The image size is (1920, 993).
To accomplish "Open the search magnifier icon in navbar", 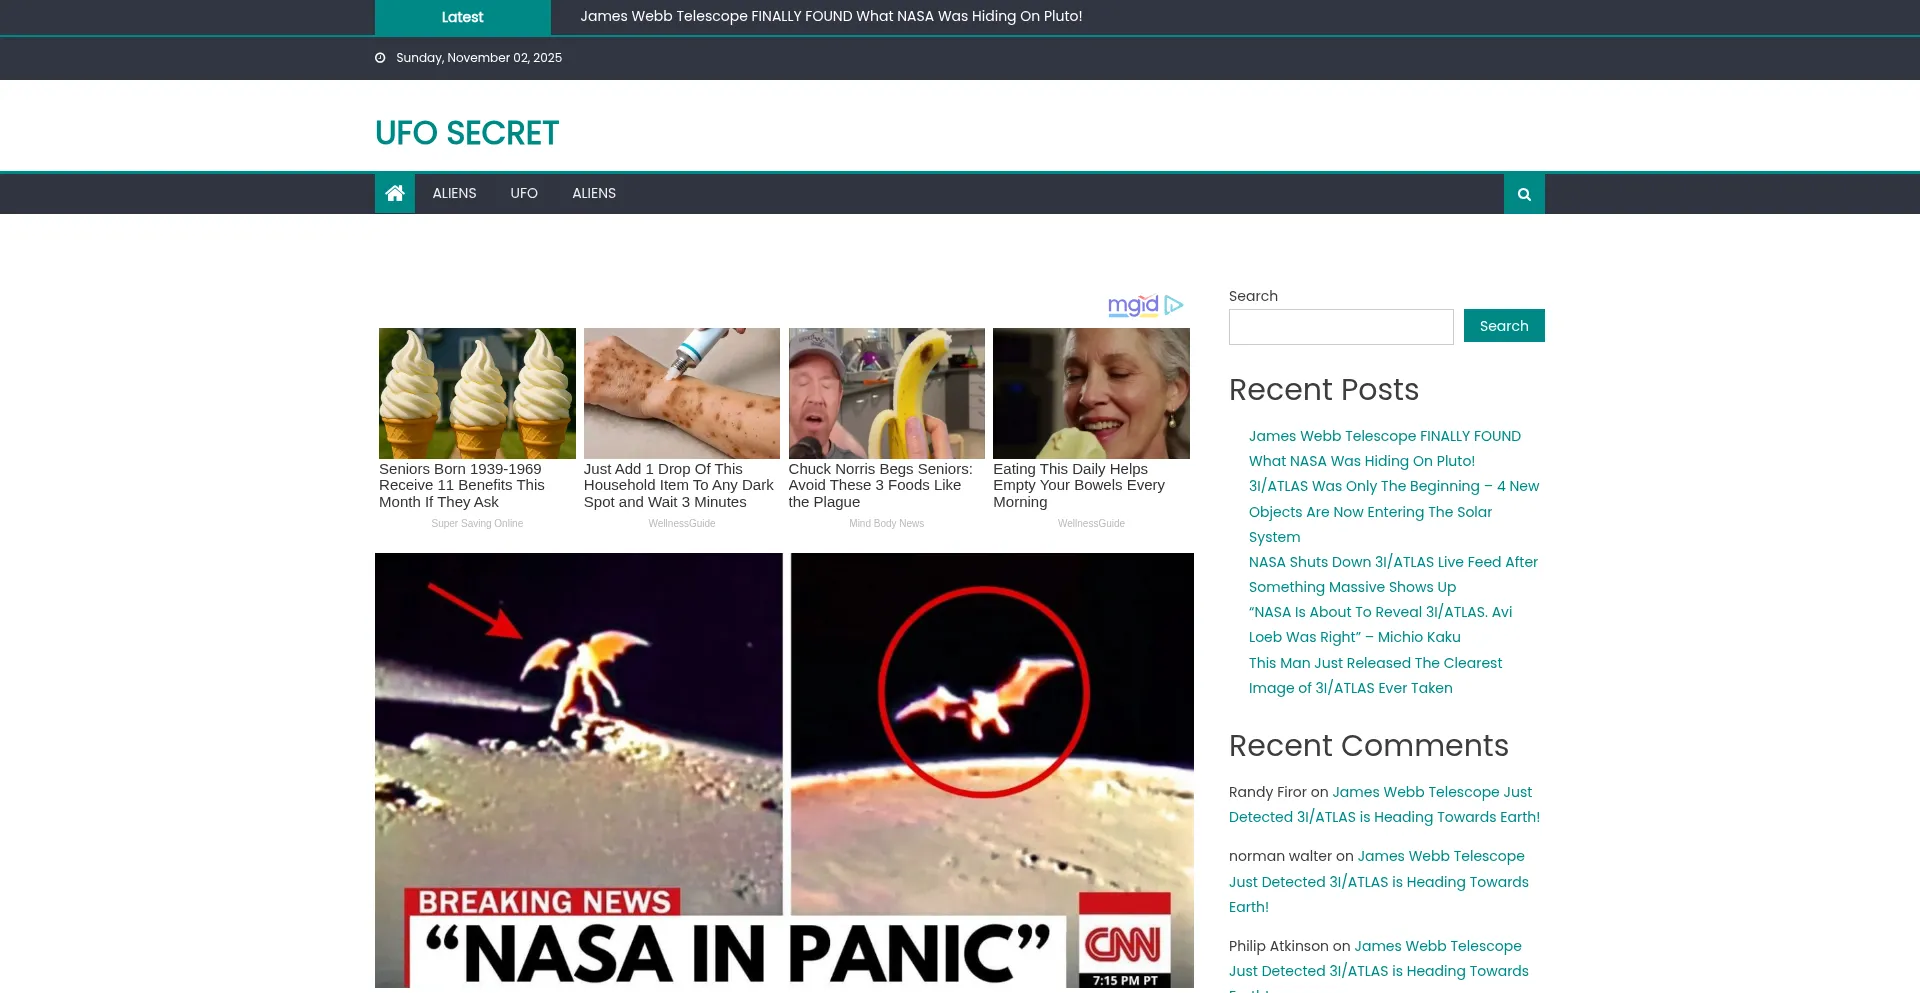I will tap(1524, 194).
